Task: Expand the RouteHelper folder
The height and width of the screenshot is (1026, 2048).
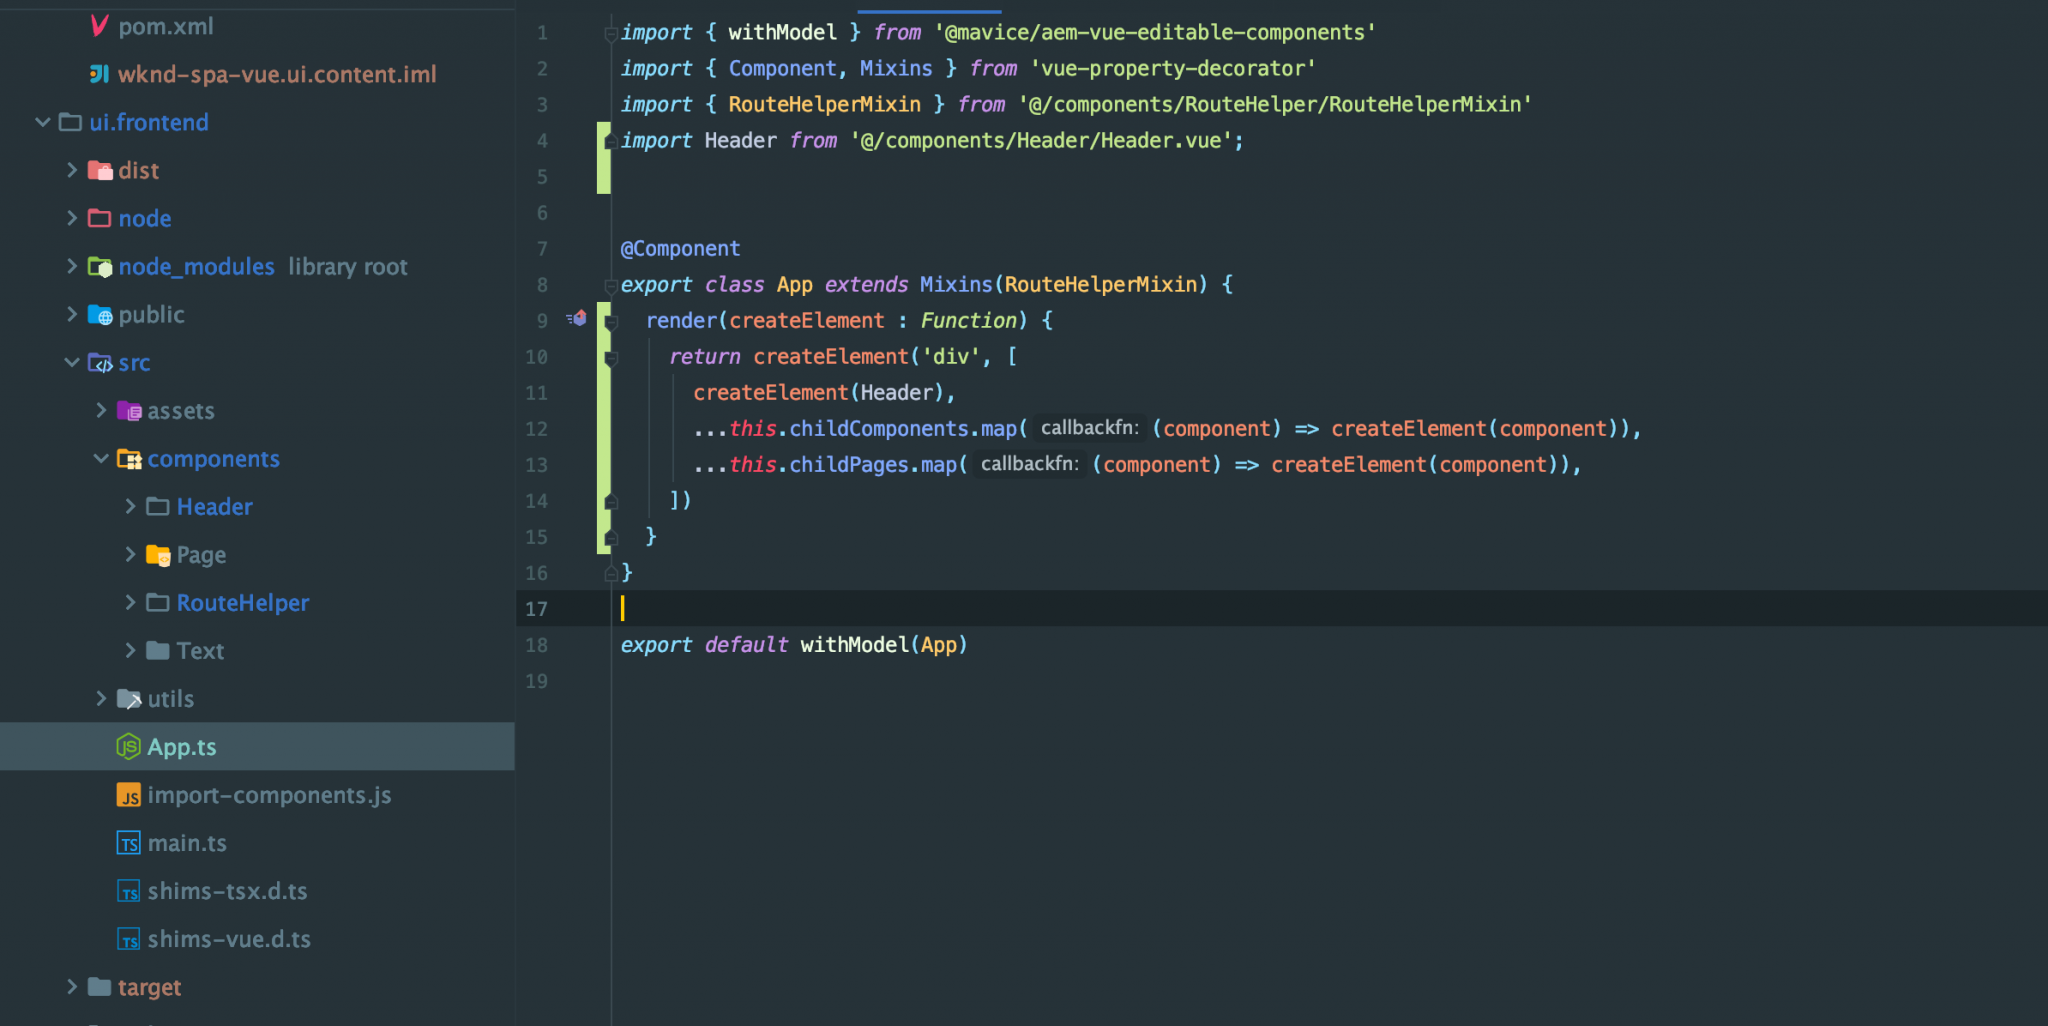Action: click(130, 603)
